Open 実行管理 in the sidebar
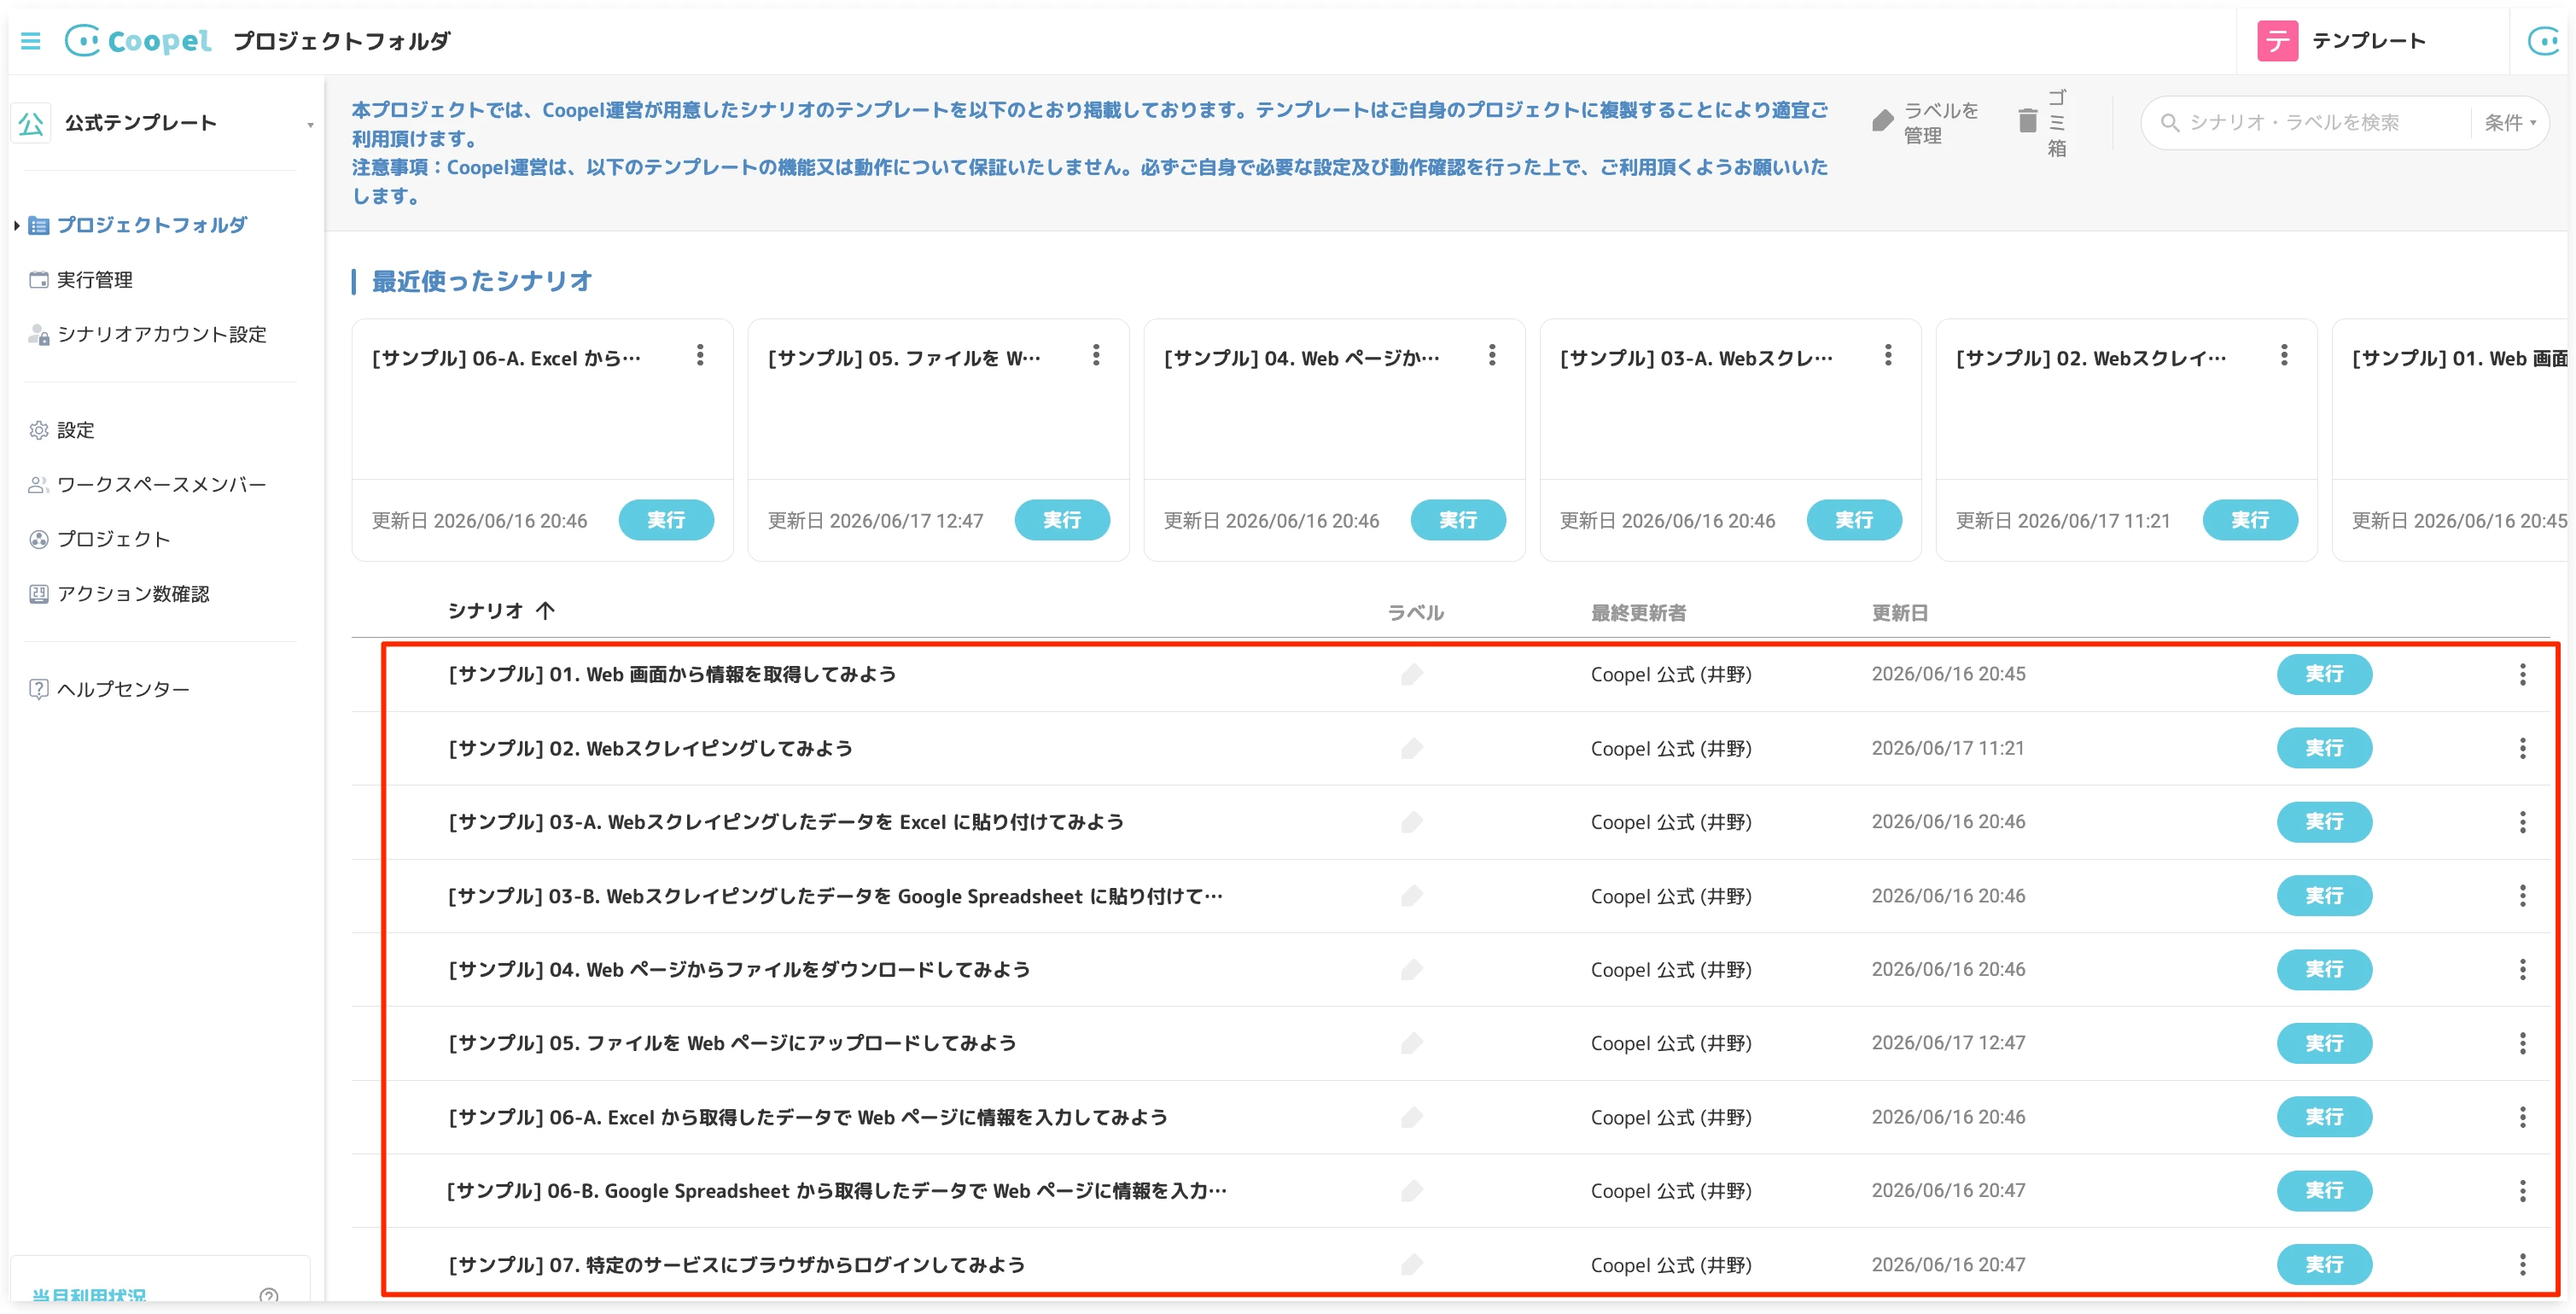Screen dimensions: 2576x1314 pos(94,280)
